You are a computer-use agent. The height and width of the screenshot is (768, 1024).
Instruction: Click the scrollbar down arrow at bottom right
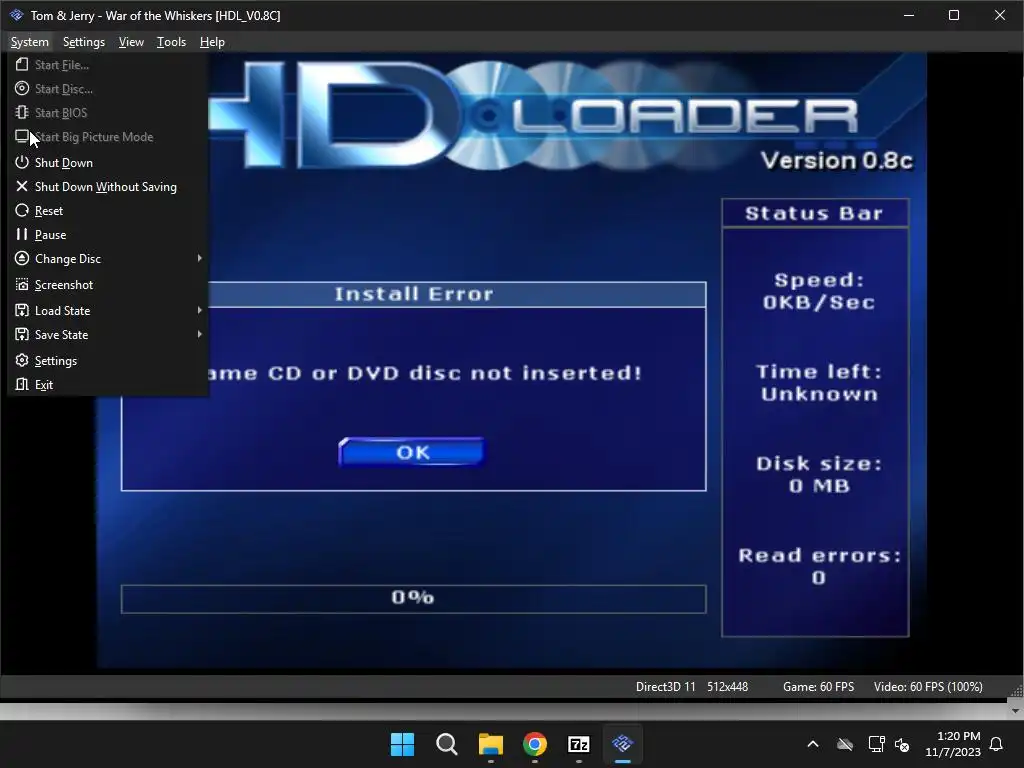pos(1015,711)
